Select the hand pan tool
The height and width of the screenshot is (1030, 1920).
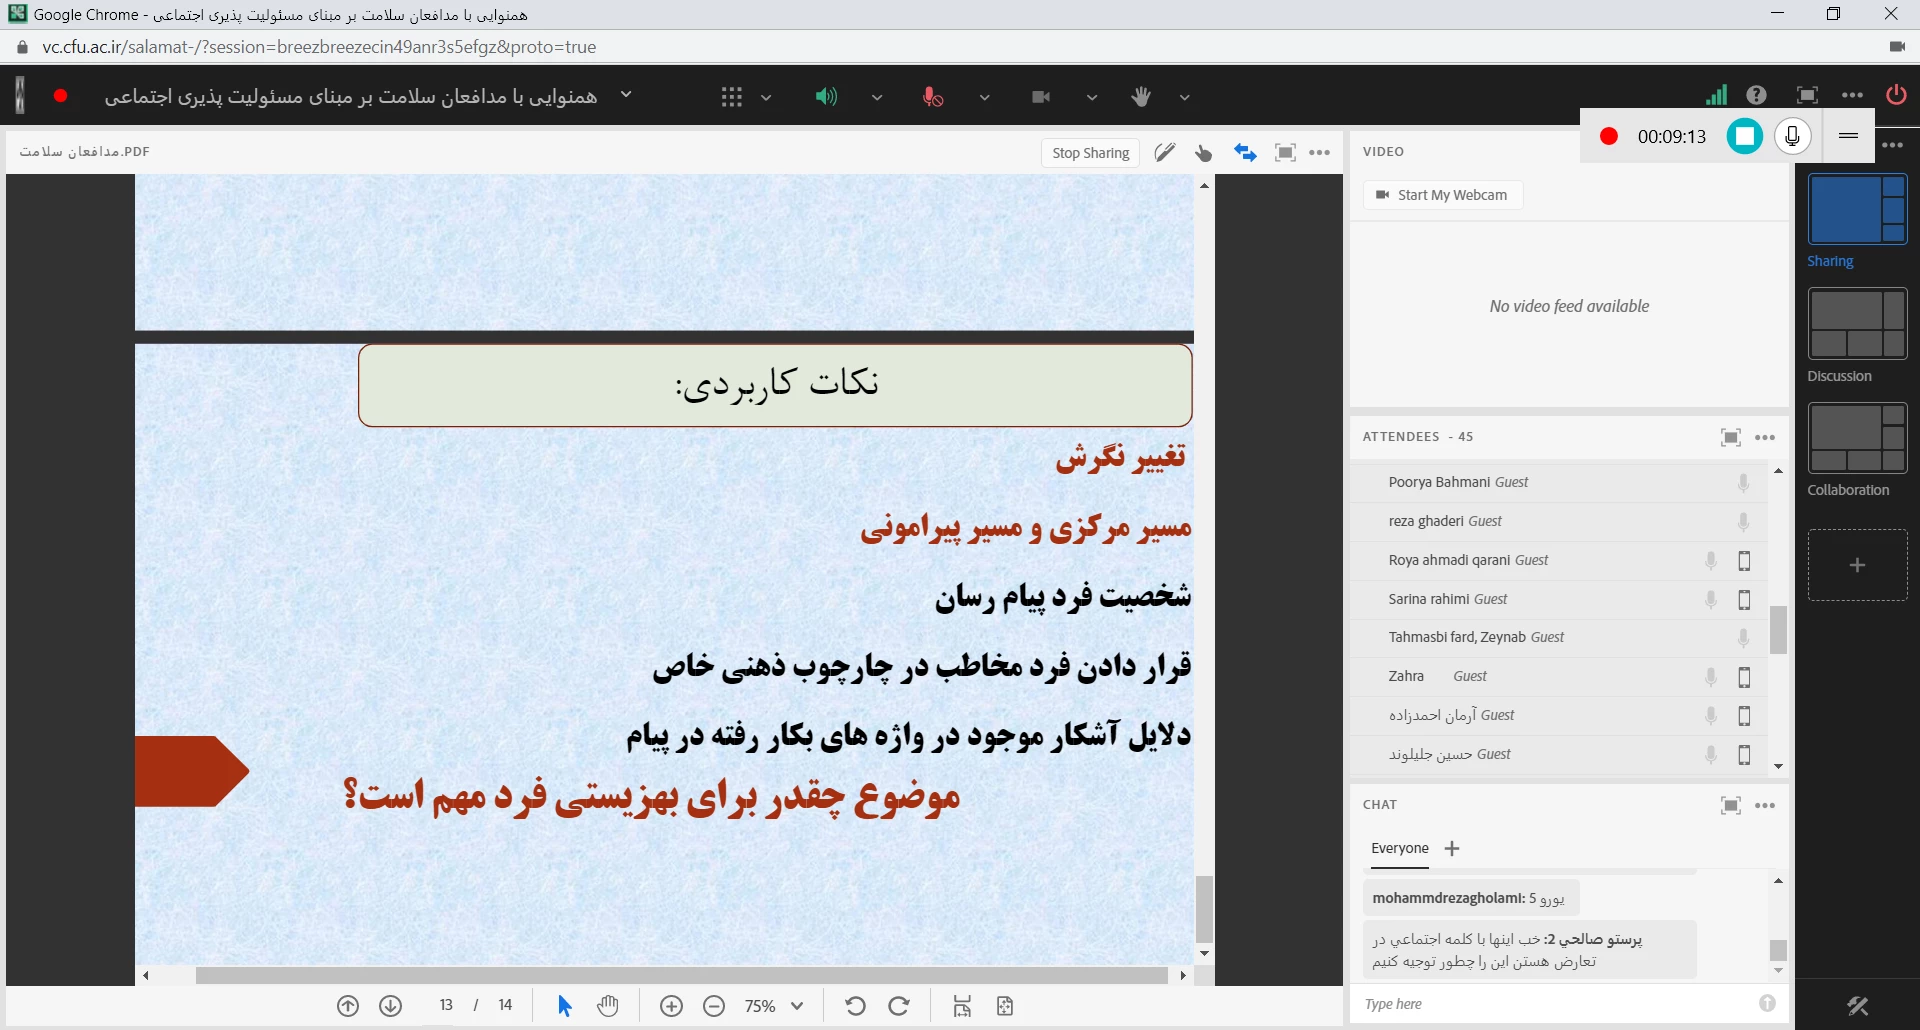click(608, 1006)
